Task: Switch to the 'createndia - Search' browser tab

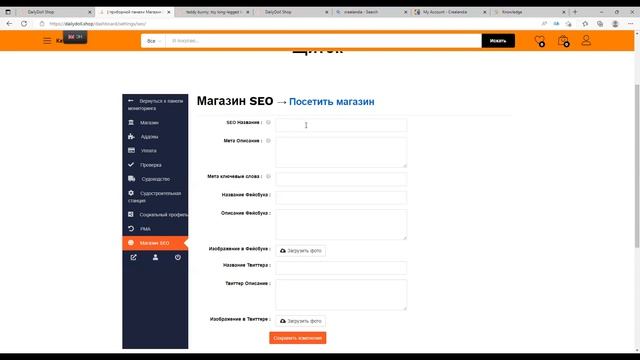Action: [x=371, y=12]
